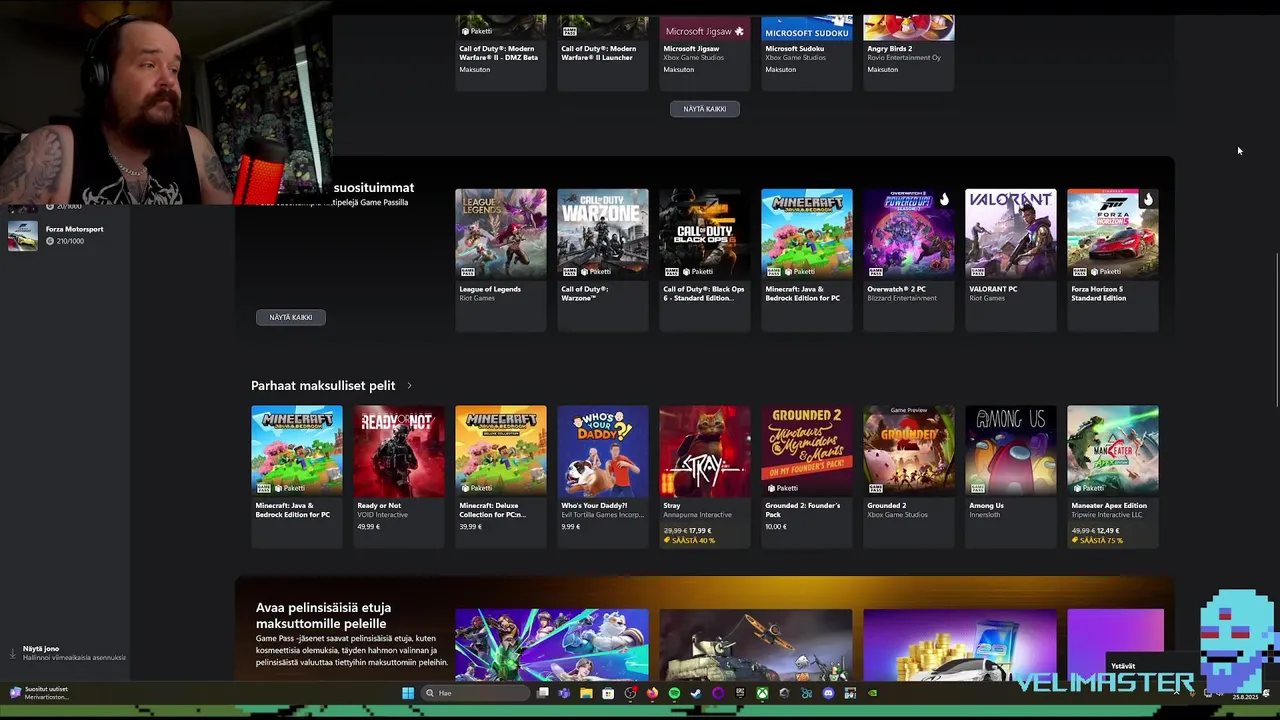Open the Grounded 2 Game Preview tile
This screenshot has height=720, width=1280.
[x=909, y=476]
